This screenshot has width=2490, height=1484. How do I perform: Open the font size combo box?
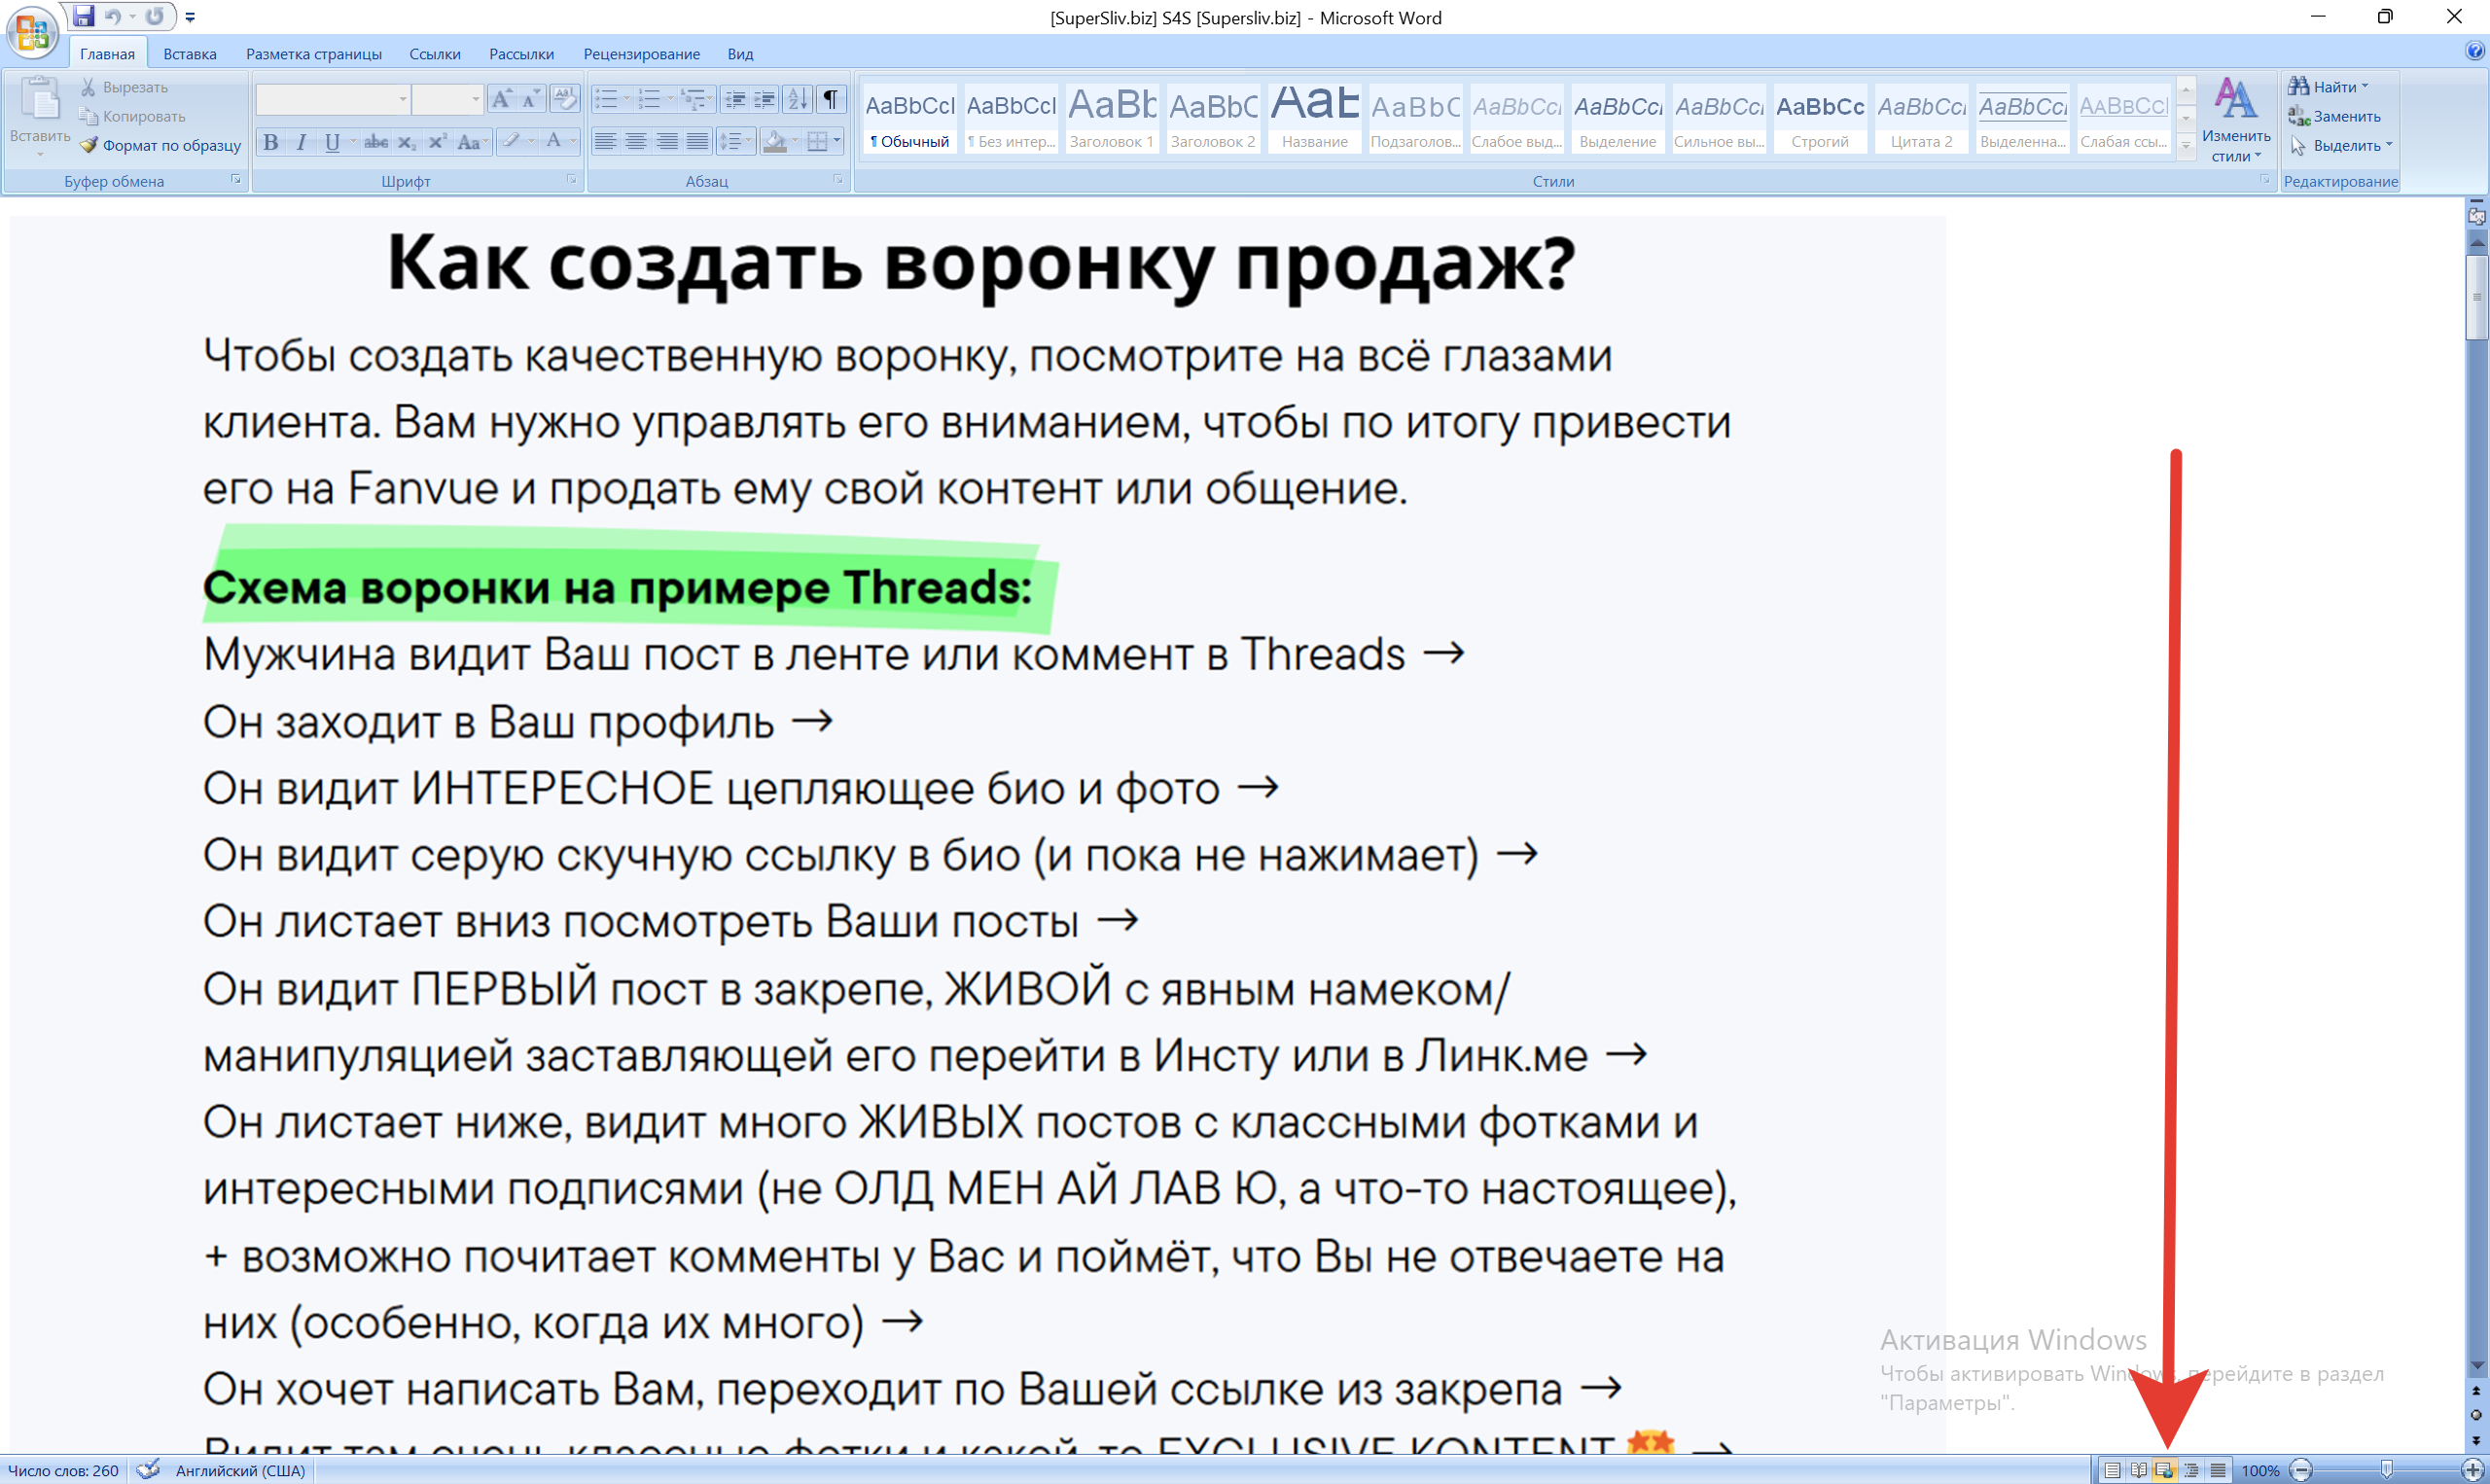coord(448,98)
